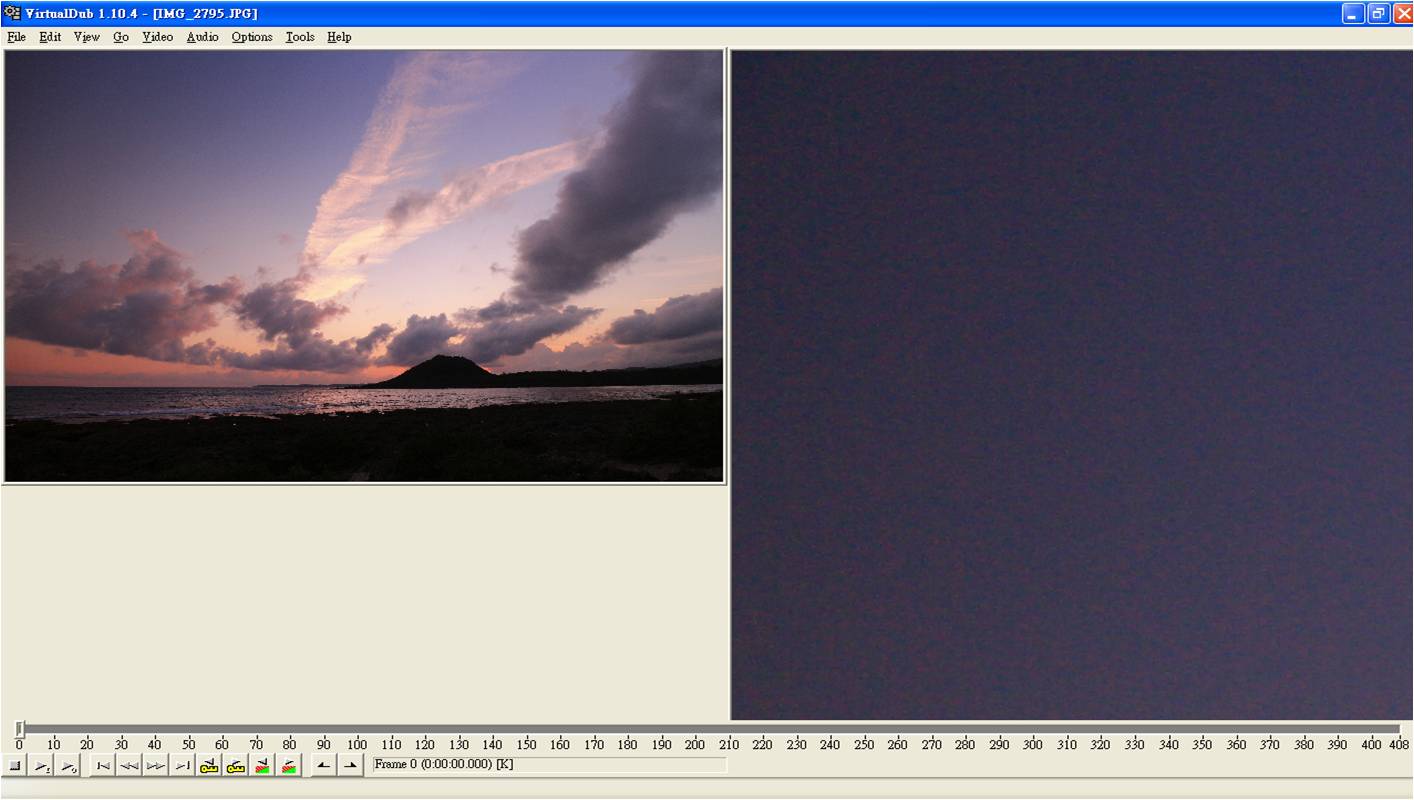Click the seek slider thumb at frame 0
The height and width of the screenshot is (800, 1414).
[19, 729]
